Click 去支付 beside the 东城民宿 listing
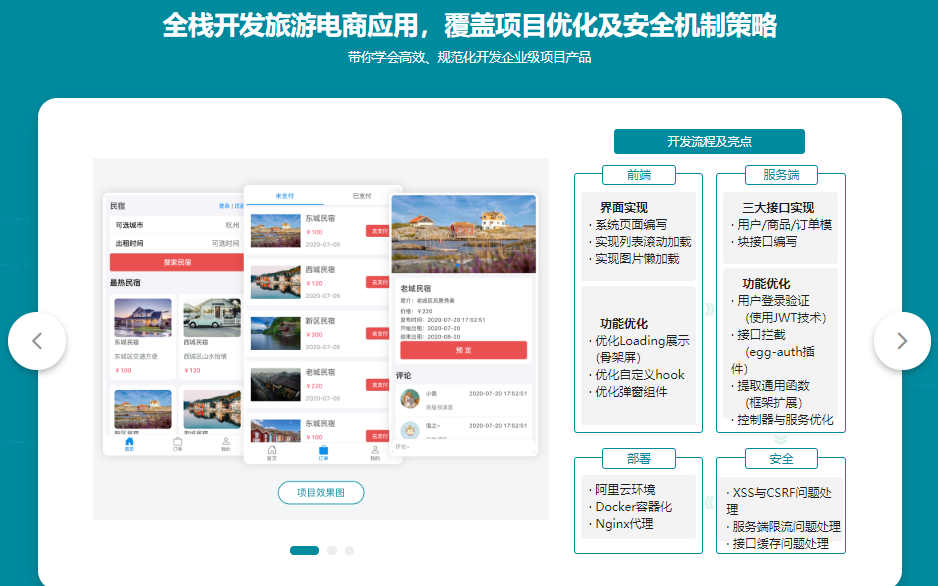The image size is (938, 586). (x=377, y=230)
